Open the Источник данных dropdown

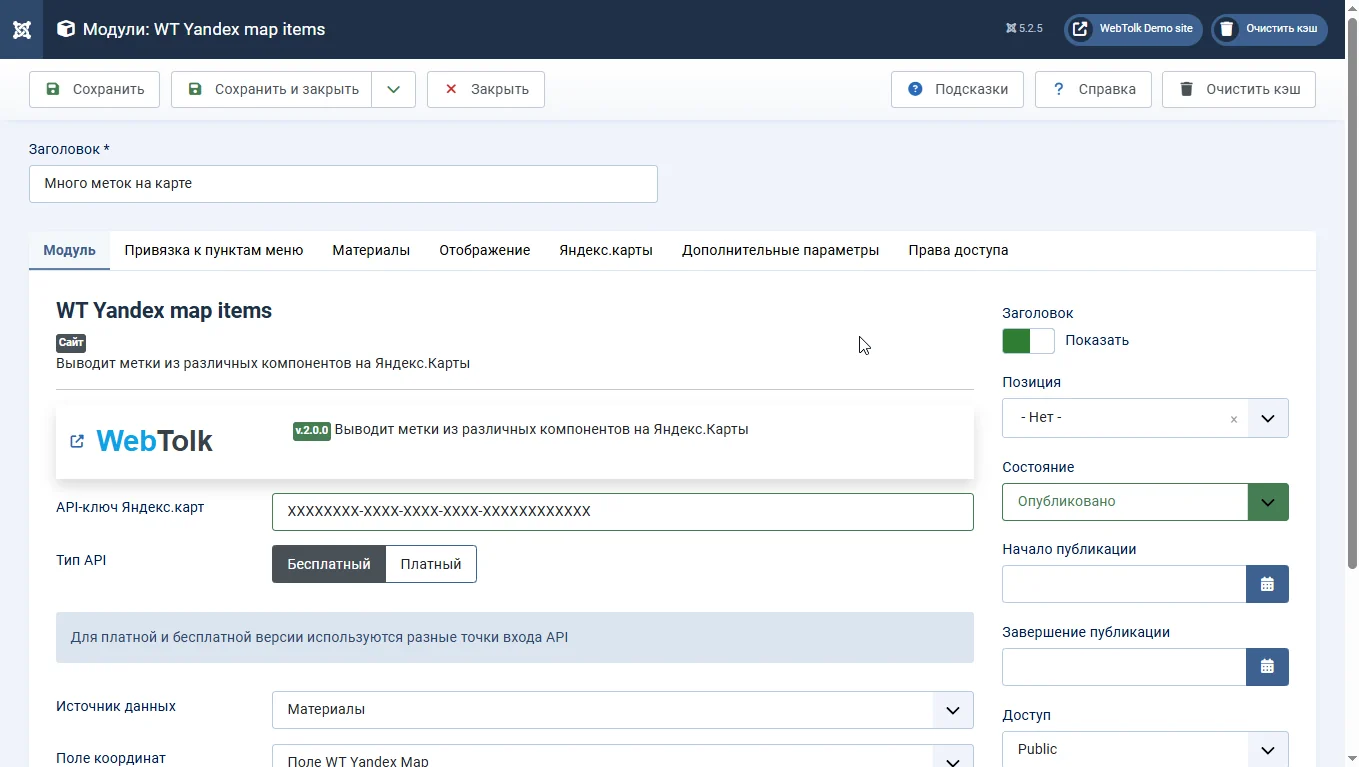tap(622, 710)
